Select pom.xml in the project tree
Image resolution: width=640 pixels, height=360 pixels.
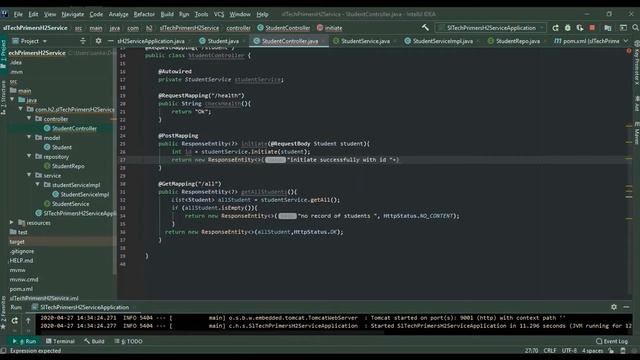point(21,289)
